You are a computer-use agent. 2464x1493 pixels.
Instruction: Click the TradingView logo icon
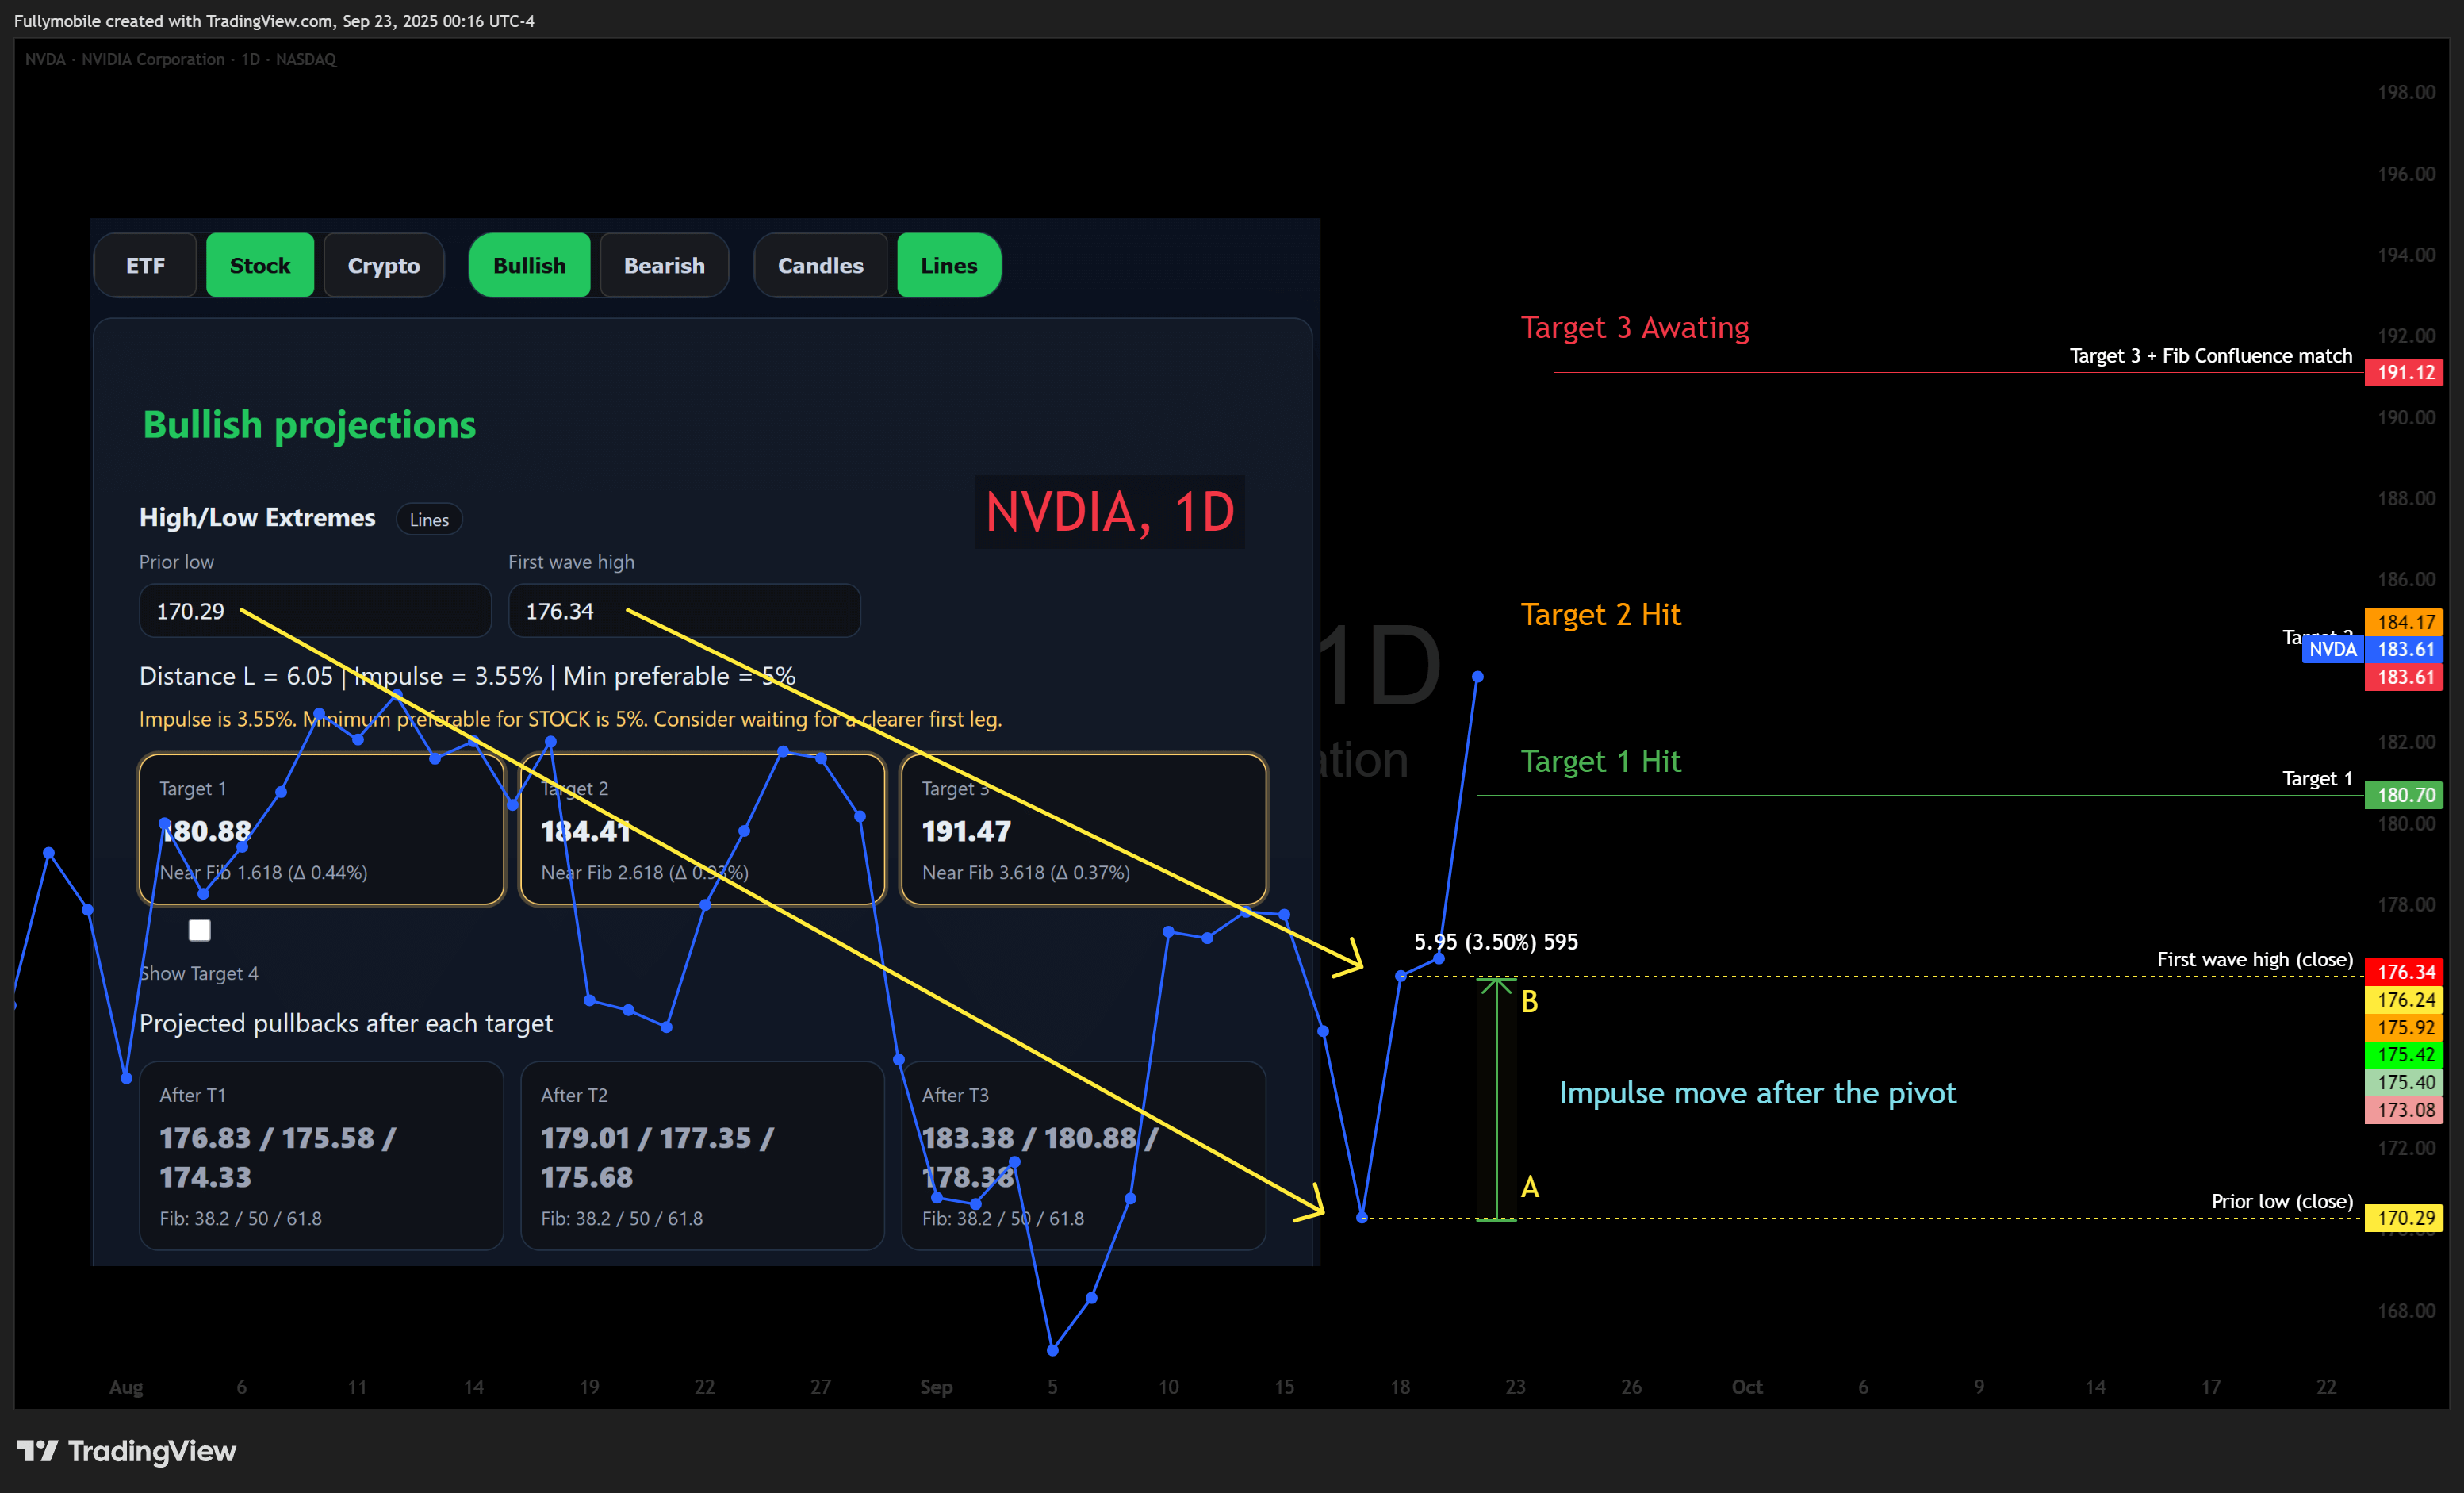[38, 1450]
